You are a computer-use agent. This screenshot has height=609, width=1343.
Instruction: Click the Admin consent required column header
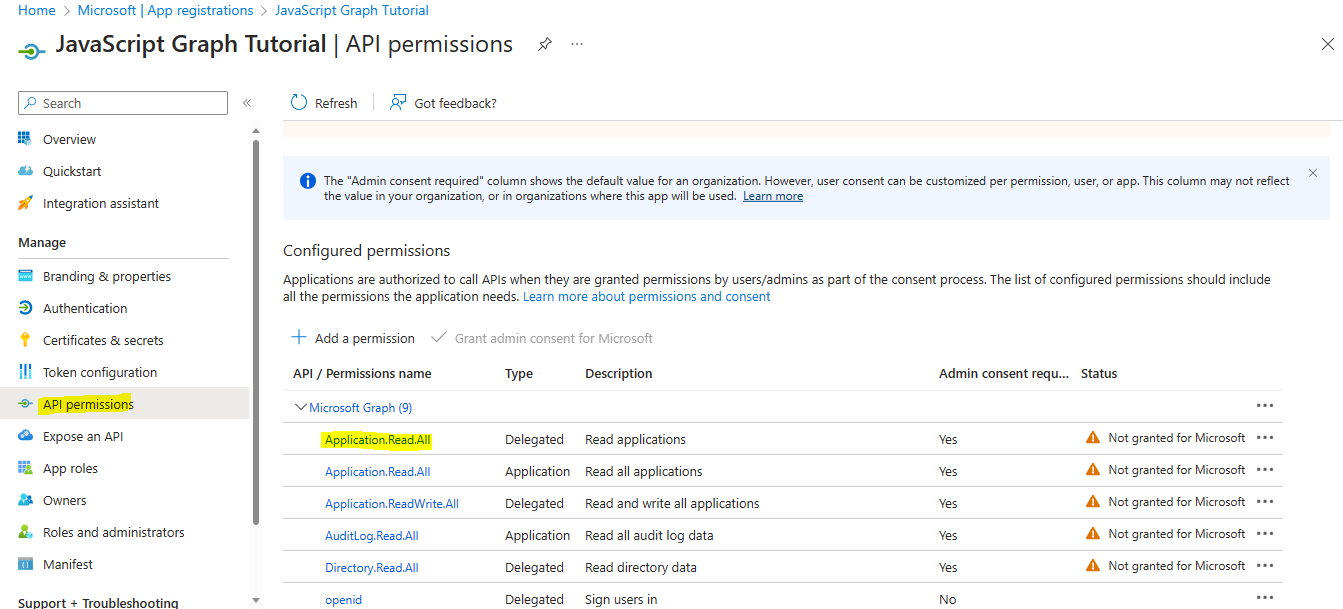coord(1004,373)
